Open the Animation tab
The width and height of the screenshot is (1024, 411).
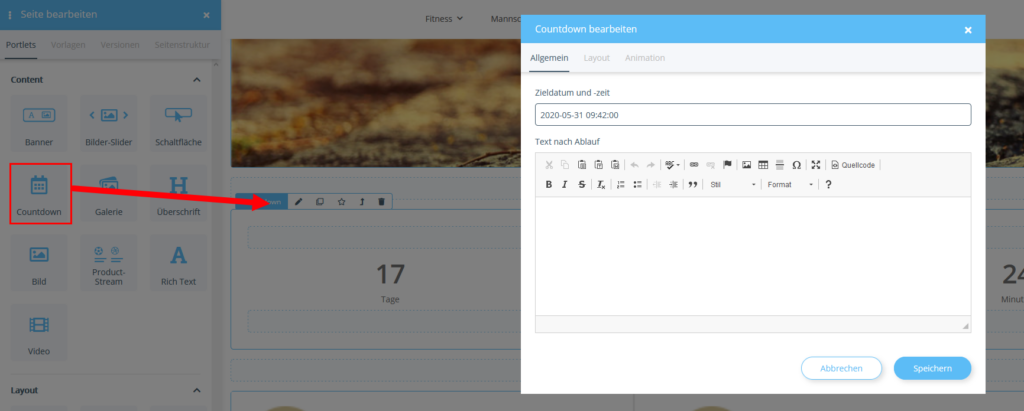pos(645,58)
